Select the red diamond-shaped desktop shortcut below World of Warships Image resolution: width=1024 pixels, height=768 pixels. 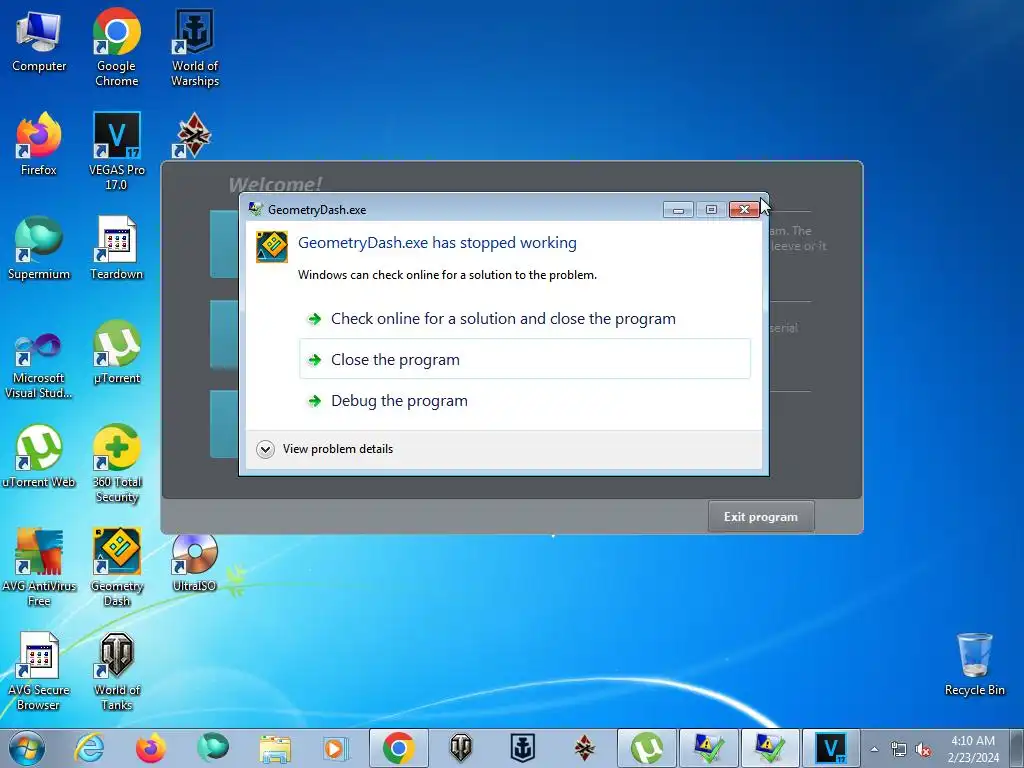coord(193,135)
